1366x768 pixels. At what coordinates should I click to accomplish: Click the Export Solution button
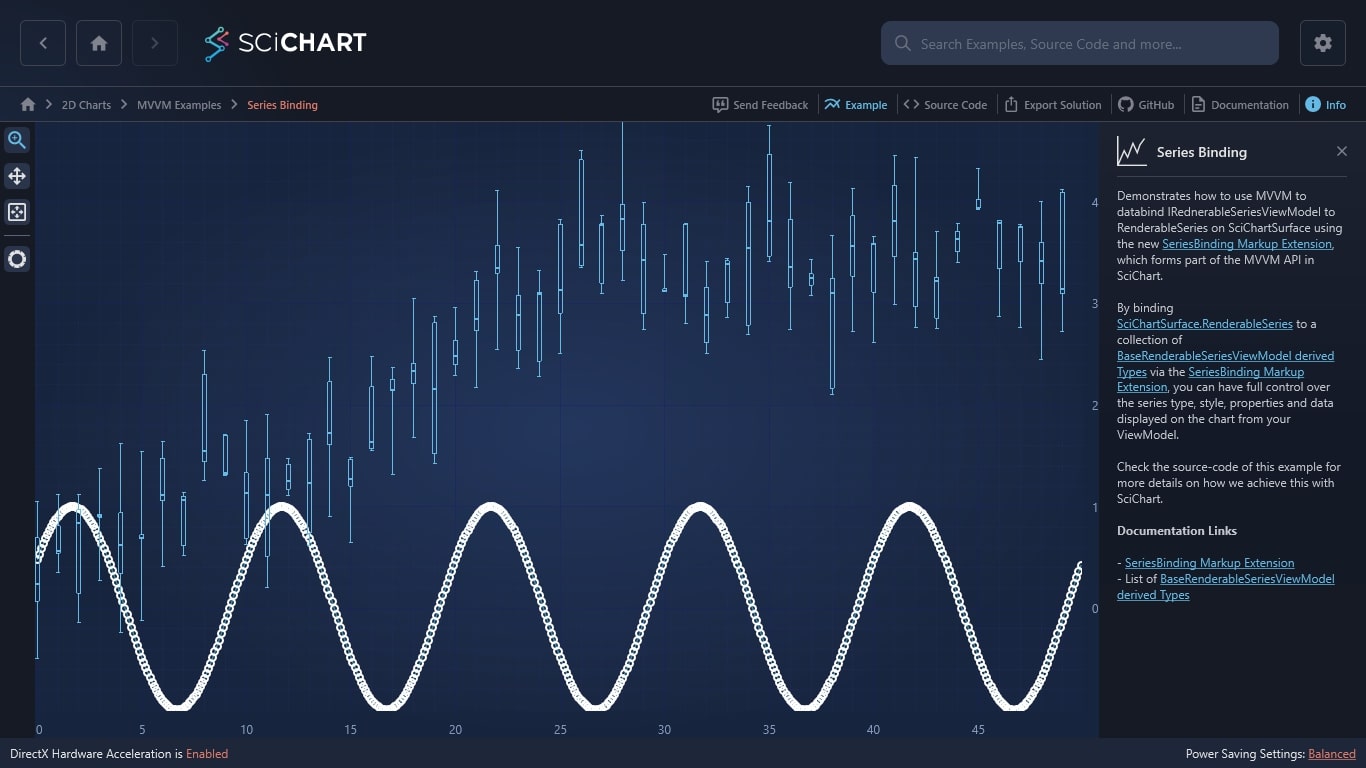tap(1053, 104)
